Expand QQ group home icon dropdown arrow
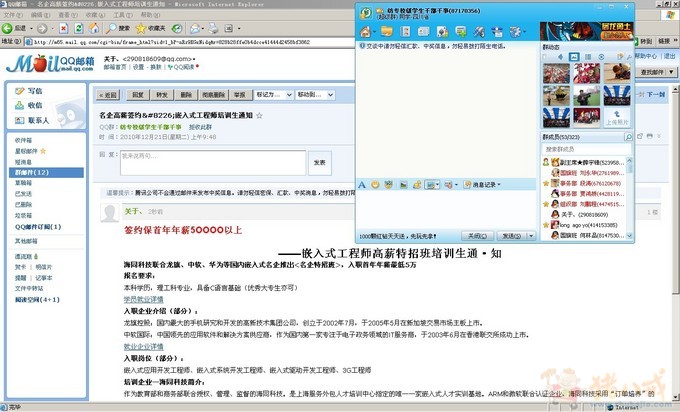The height and width of the screenshot is (412, 680). point(374,32)
